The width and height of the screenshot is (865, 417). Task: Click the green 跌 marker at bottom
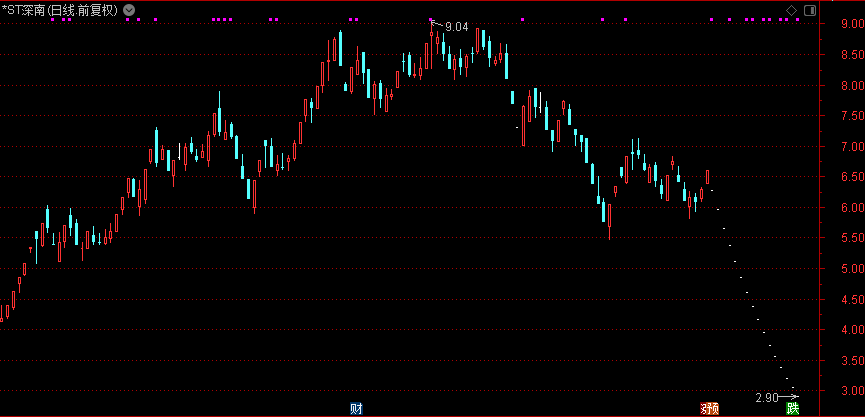point(793,408)
